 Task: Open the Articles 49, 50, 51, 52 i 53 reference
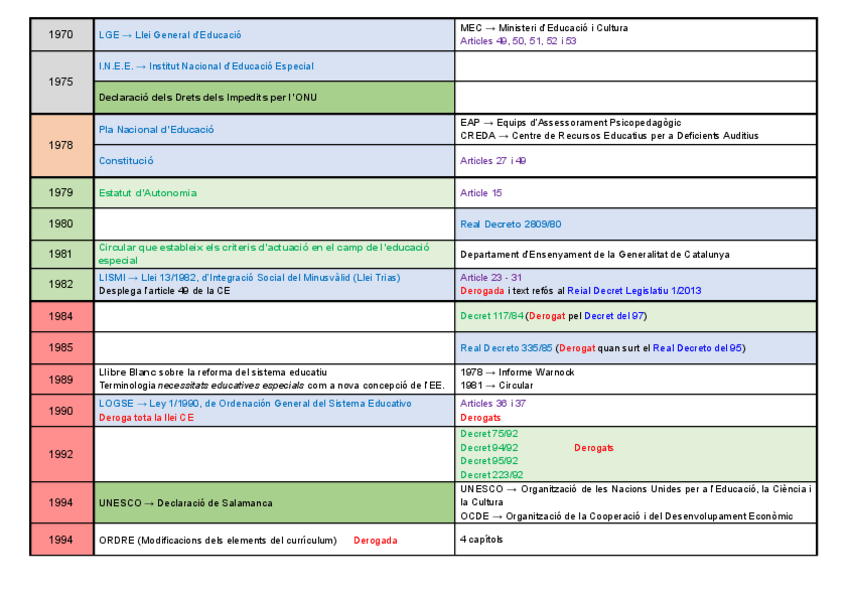coord(516,41)
